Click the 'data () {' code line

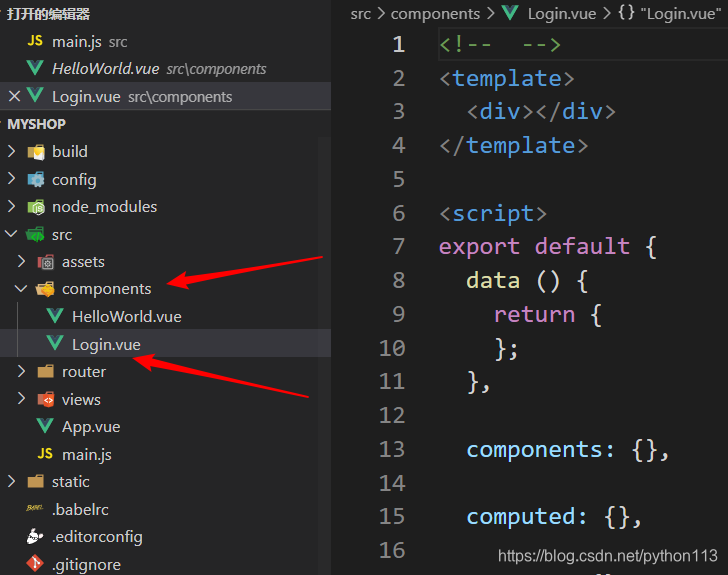tap(527, 281)
